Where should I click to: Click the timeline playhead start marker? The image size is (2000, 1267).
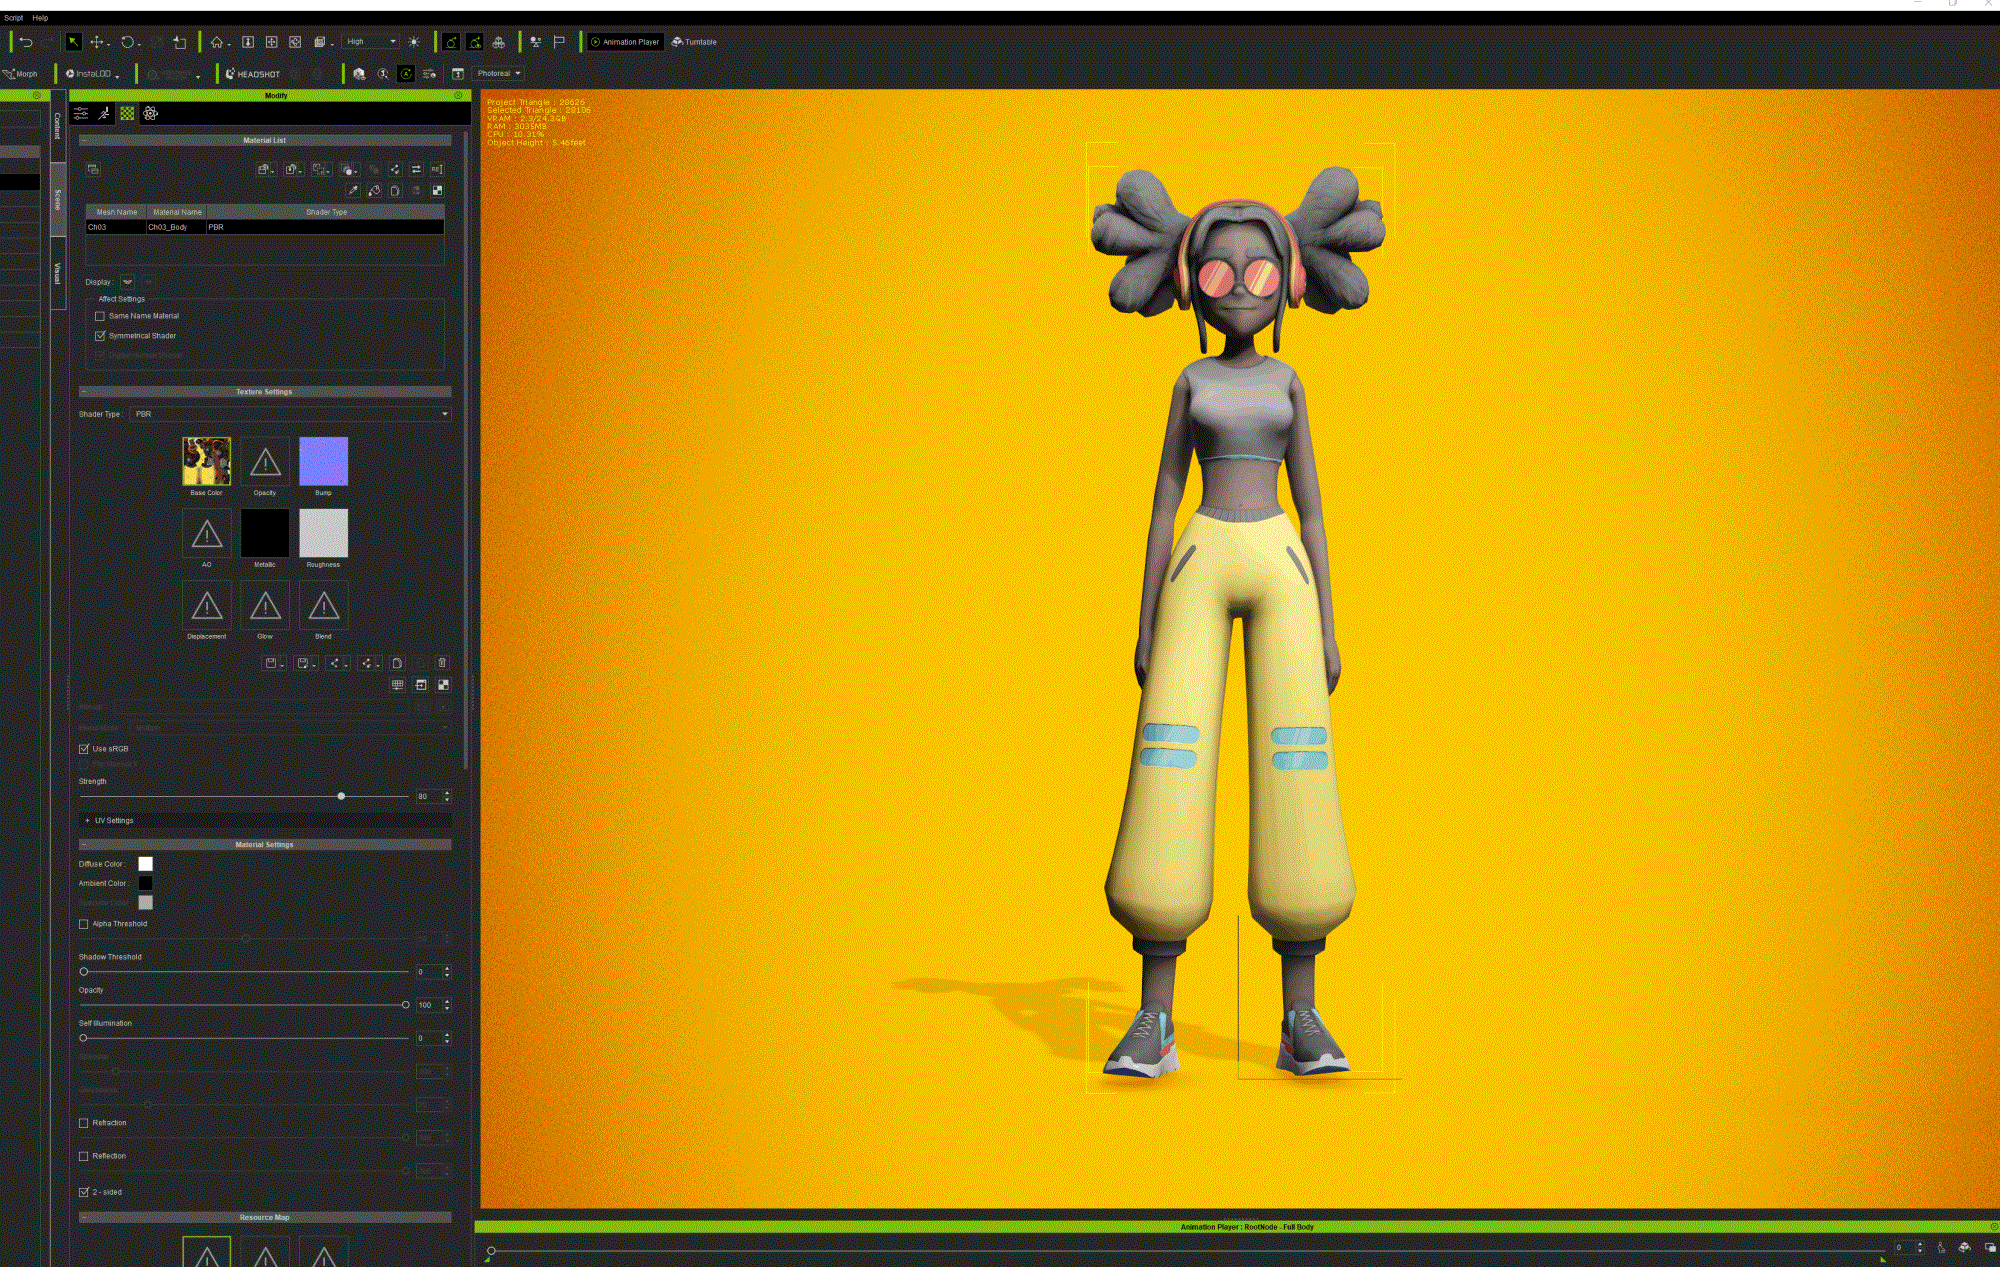[x=491, y=1251]
